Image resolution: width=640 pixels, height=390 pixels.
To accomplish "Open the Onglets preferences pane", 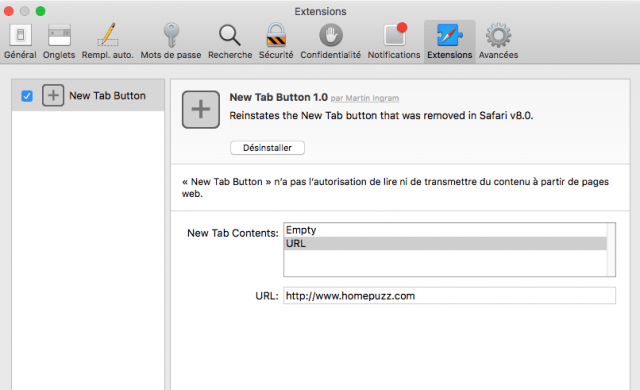I will point(59,42).
